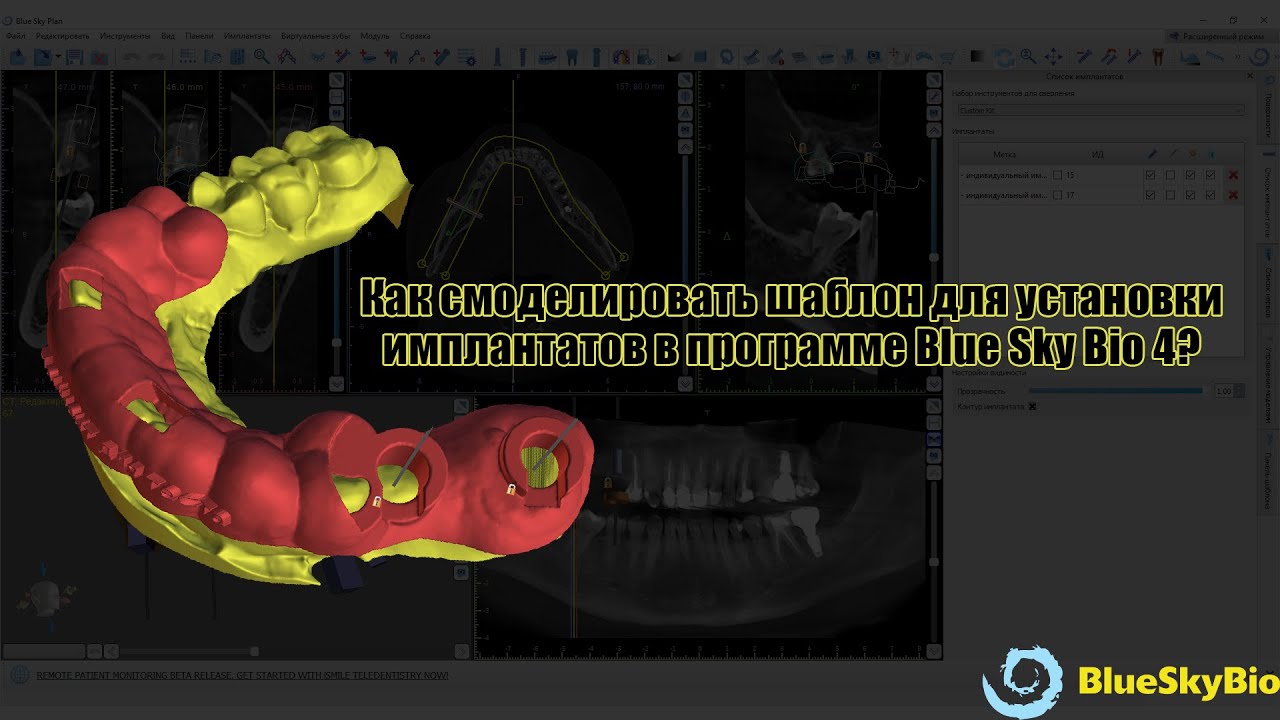Click the shopping cart toolbar icon
The height and width of the screenshot is (720, 1280).
pyautogui.click(x=946, y=57)
